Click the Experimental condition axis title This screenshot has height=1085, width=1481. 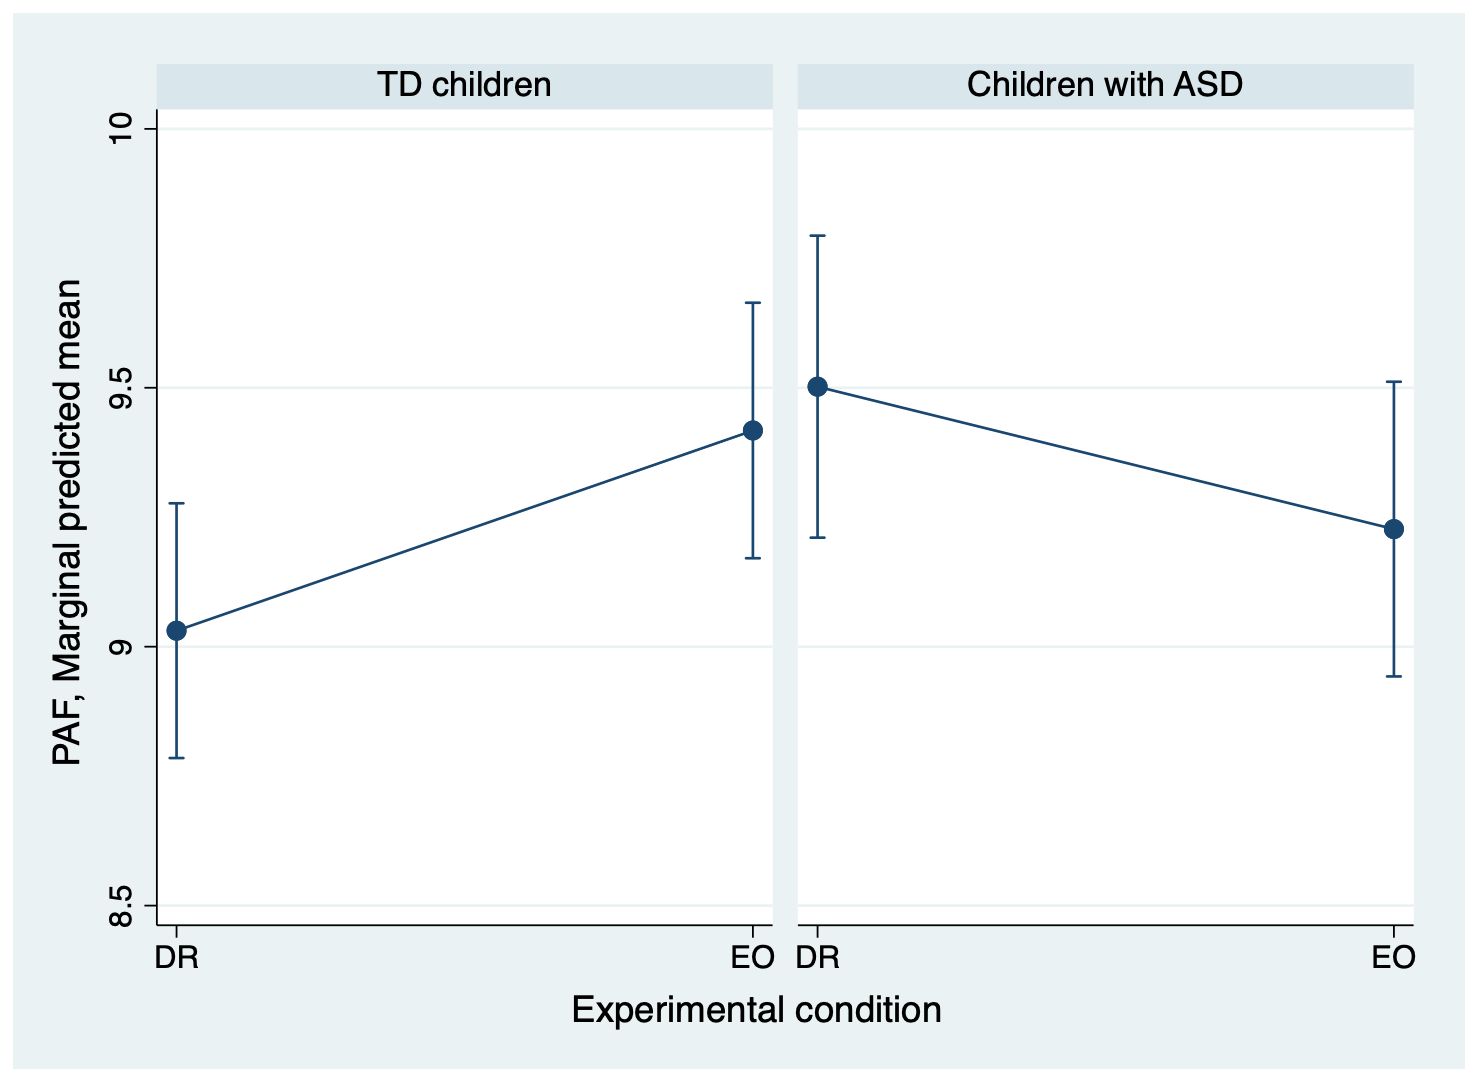(756, 1010)
